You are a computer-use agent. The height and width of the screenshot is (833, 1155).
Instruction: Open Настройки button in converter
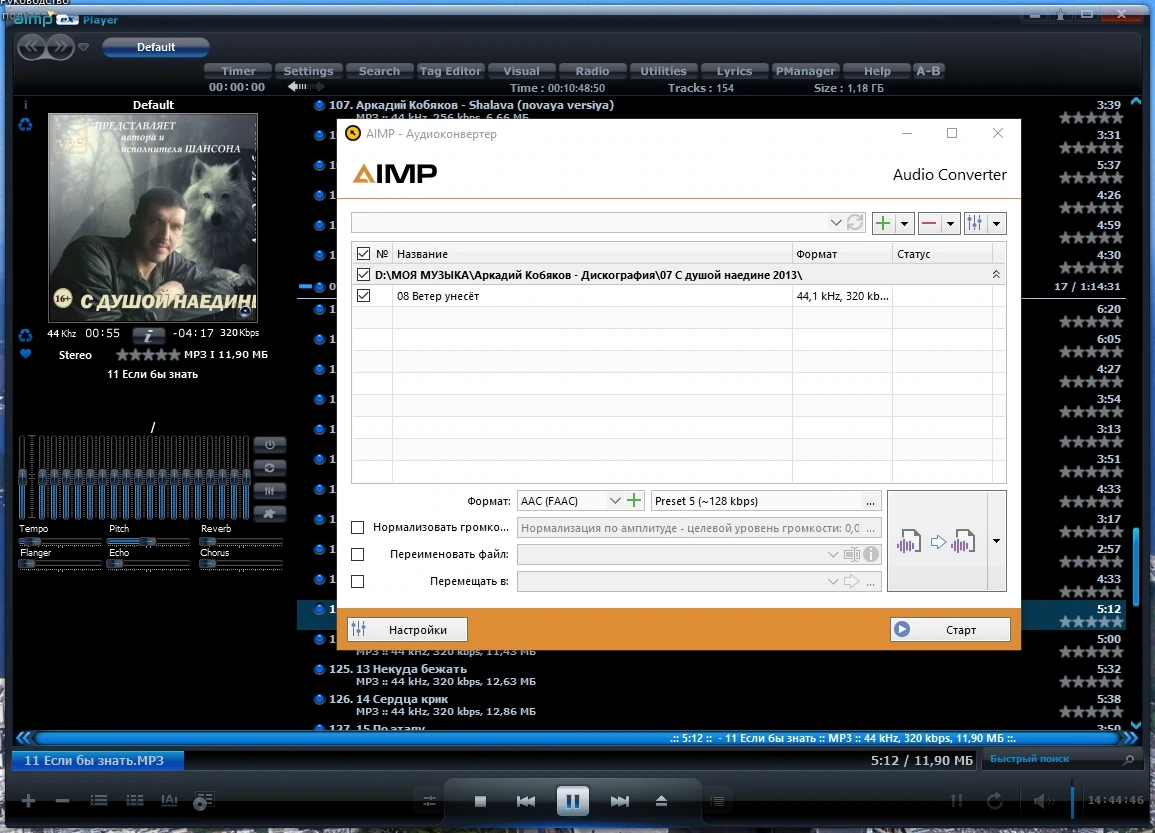pos(407,630)
